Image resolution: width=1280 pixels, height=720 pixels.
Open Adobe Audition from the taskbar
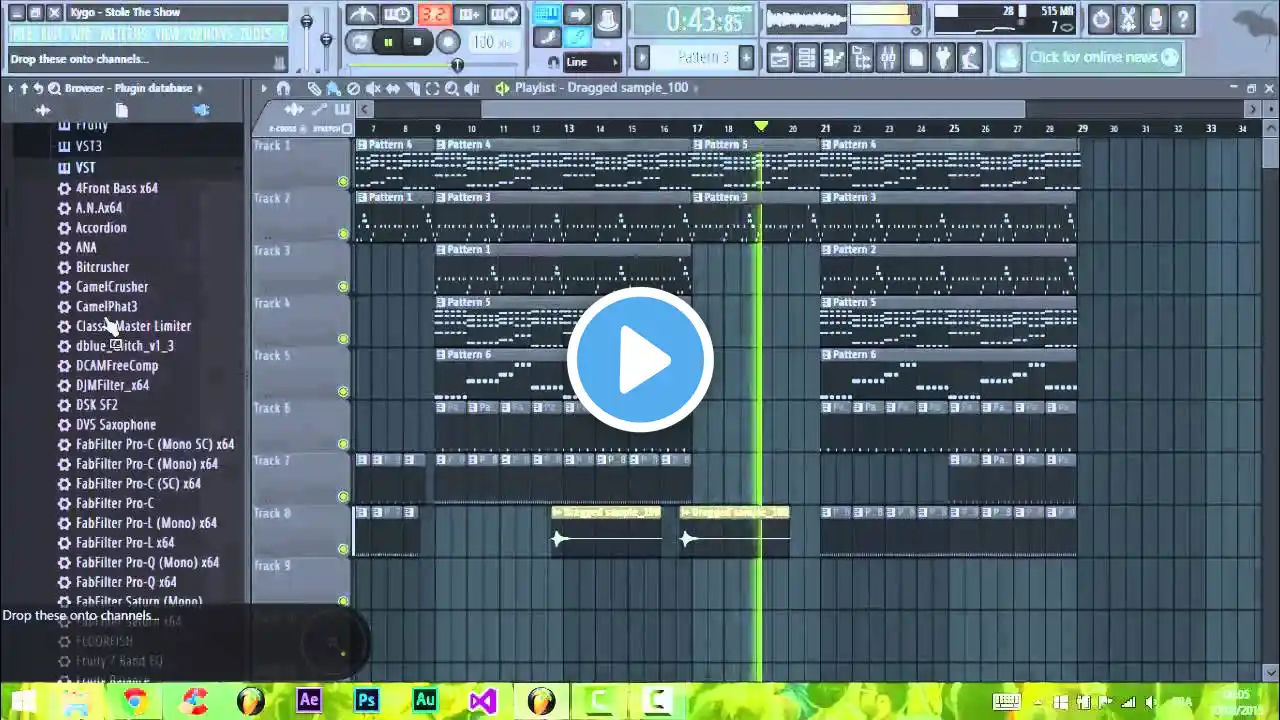pos(425,700)
